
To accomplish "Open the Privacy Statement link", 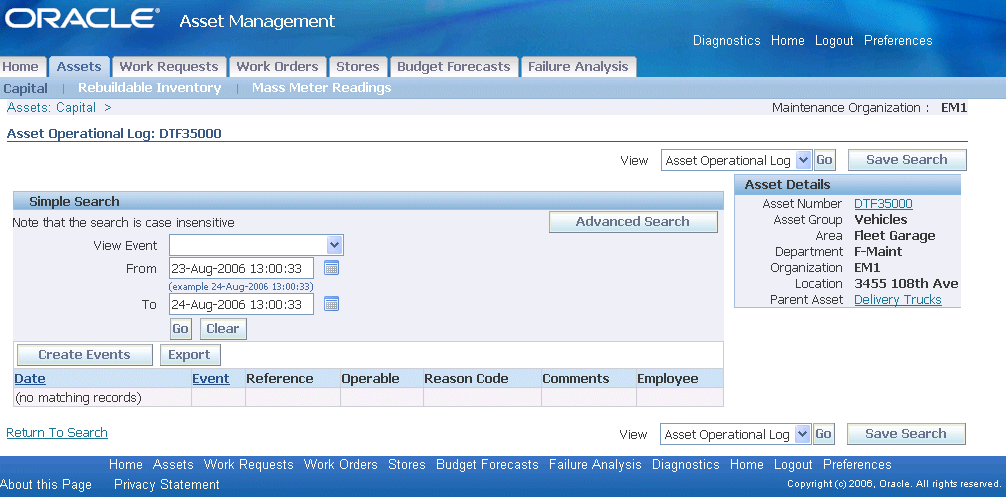I will coord(167,485).
